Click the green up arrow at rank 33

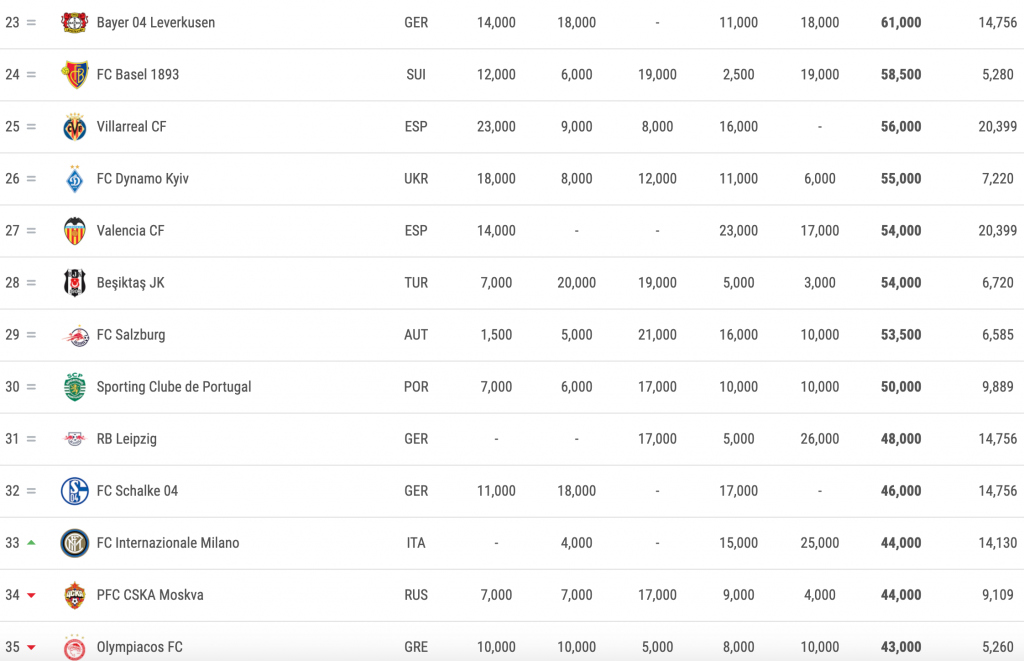point(31,542)
